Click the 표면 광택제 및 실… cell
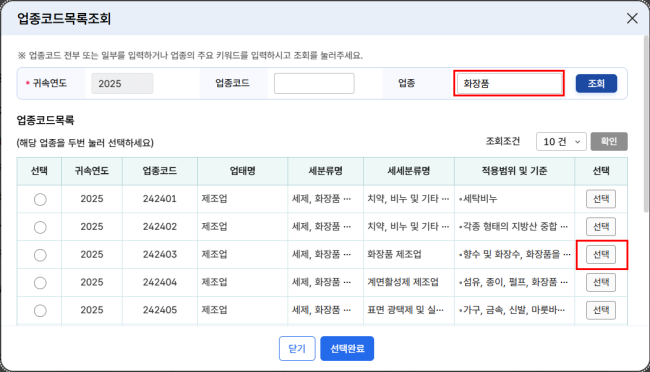The image size is (650, 372). pyautogui.click(x=409, y=310)
